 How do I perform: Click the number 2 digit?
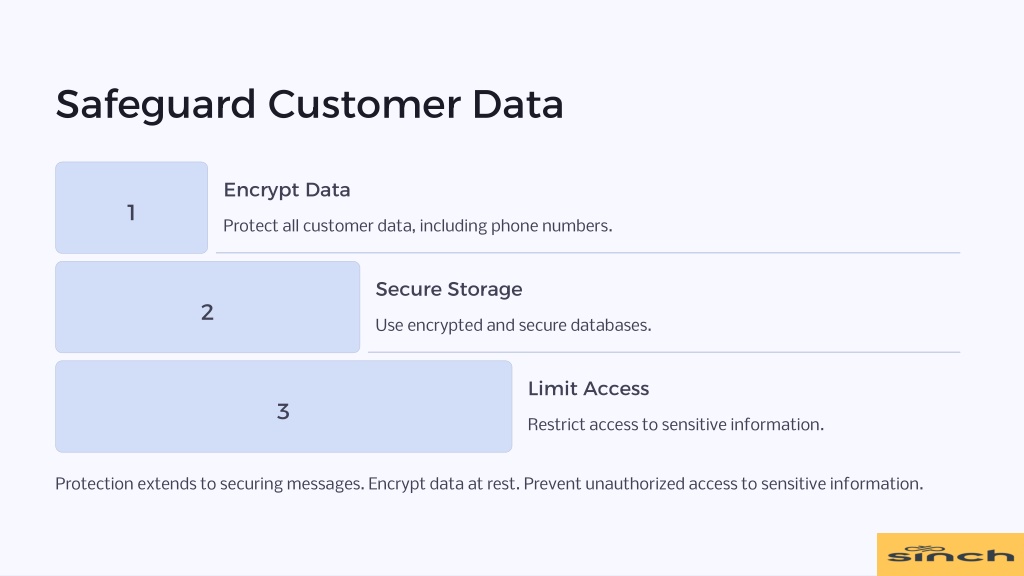[207, 312]
